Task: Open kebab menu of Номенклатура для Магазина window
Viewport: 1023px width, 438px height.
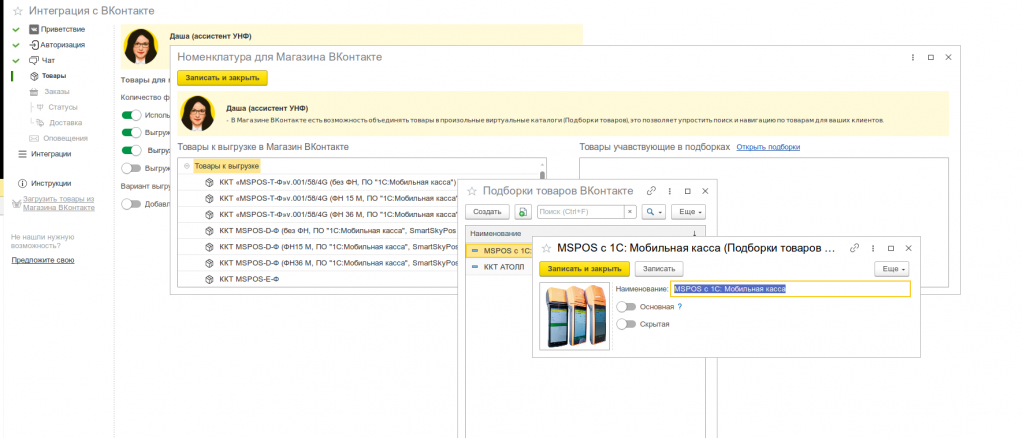Action: 913,57
